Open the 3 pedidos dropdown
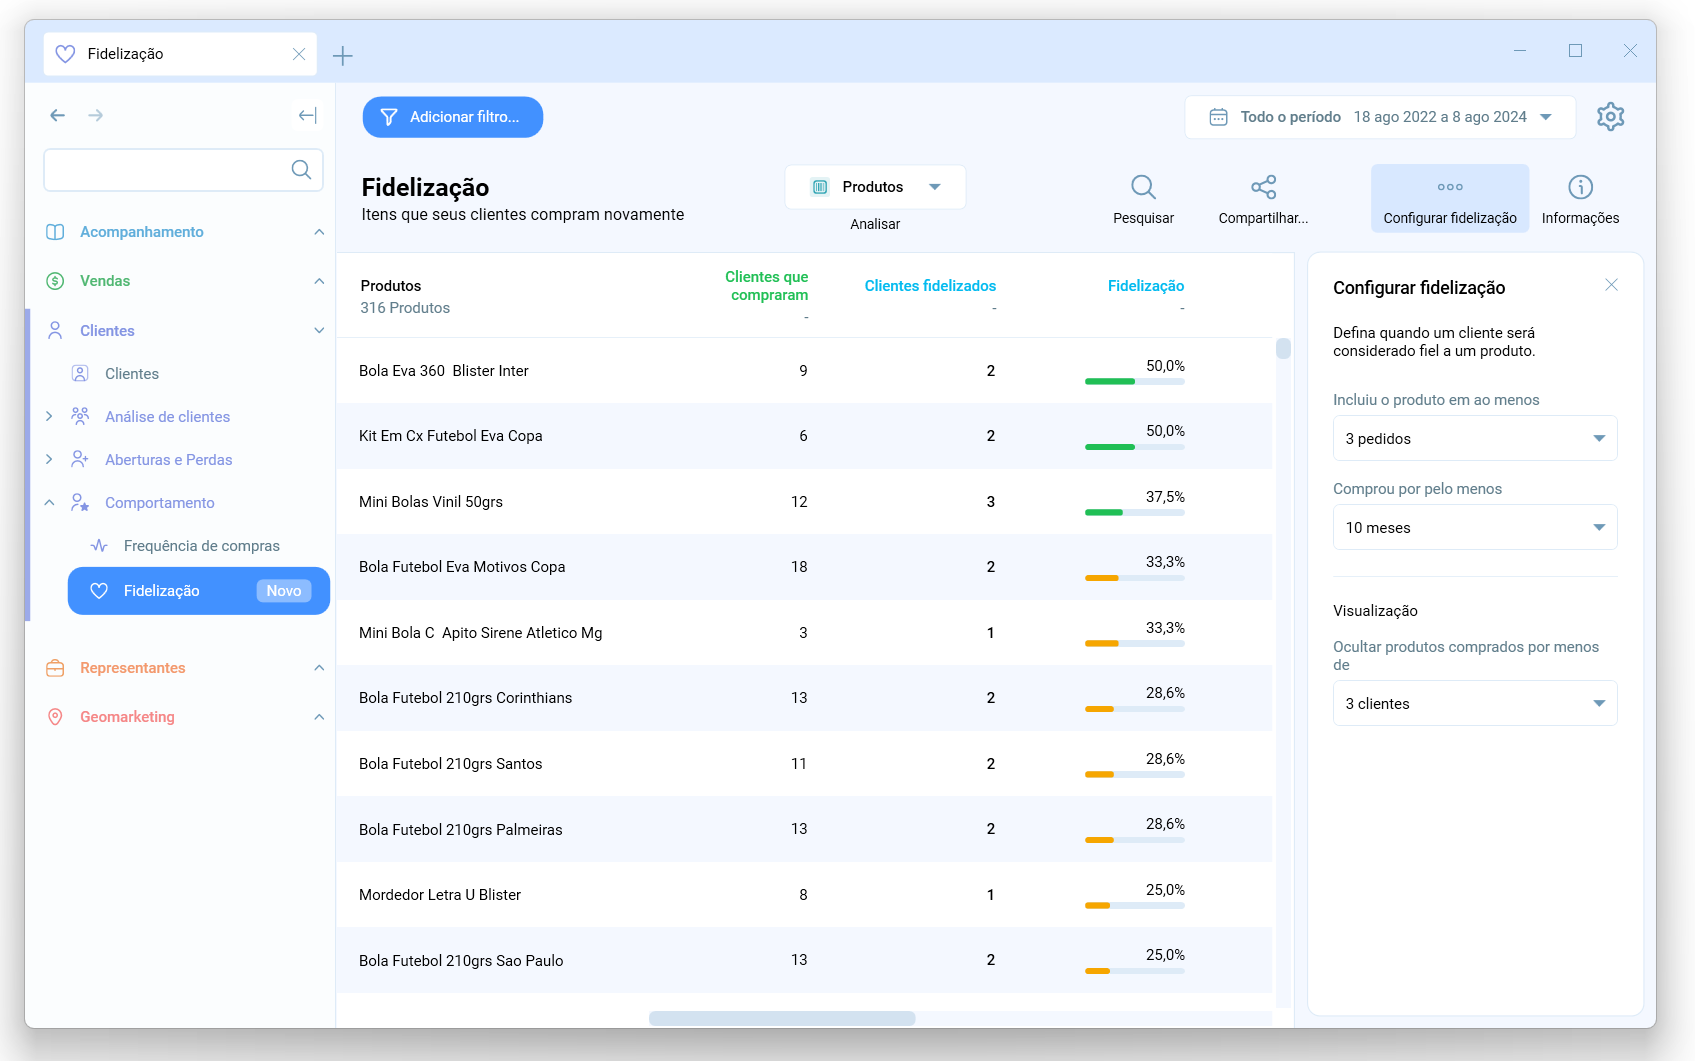 pyautogui.click(x=1475, y=438)
